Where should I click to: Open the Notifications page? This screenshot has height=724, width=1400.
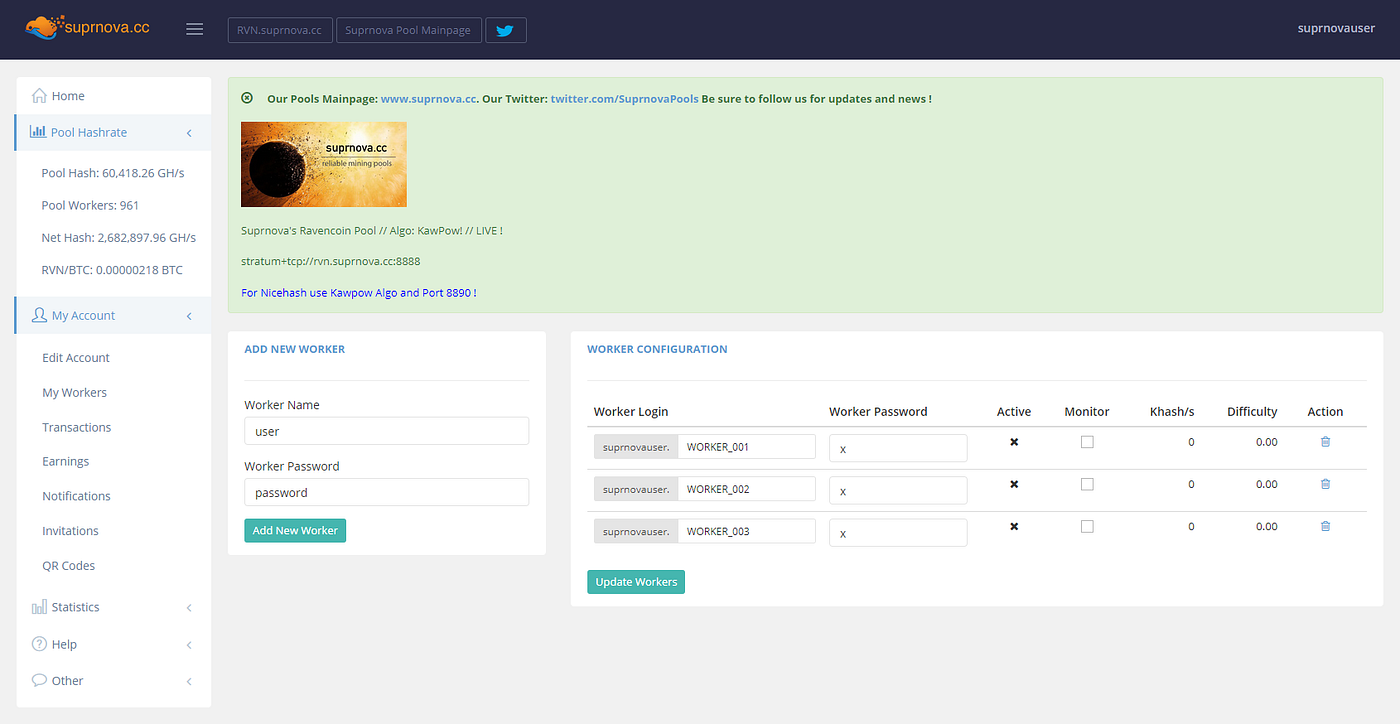[x=76, y=496]
